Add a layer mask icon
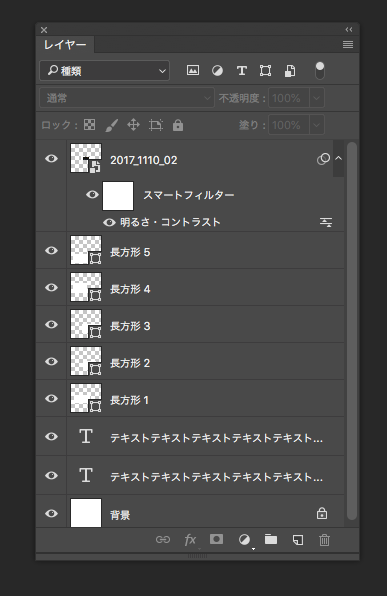 coord(216,539)
